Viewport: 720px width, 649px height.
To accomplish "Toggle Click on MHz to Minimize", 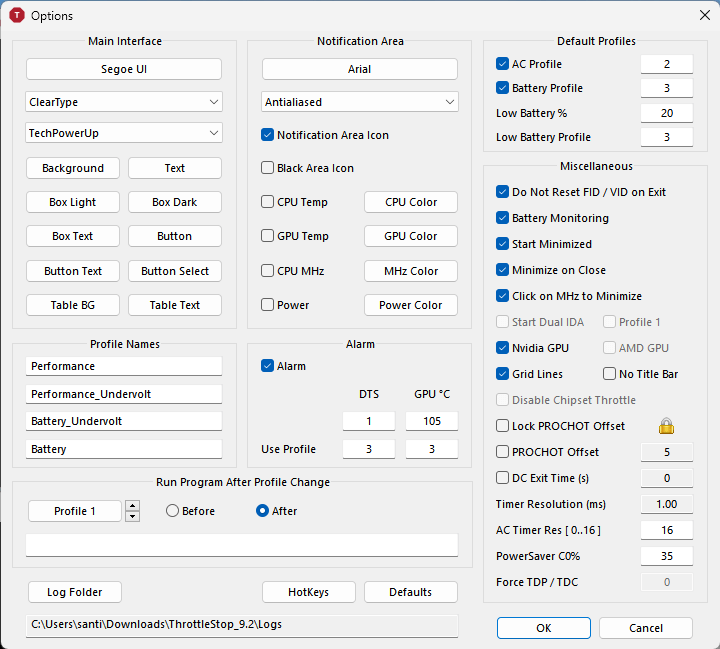I will point(502,296).
